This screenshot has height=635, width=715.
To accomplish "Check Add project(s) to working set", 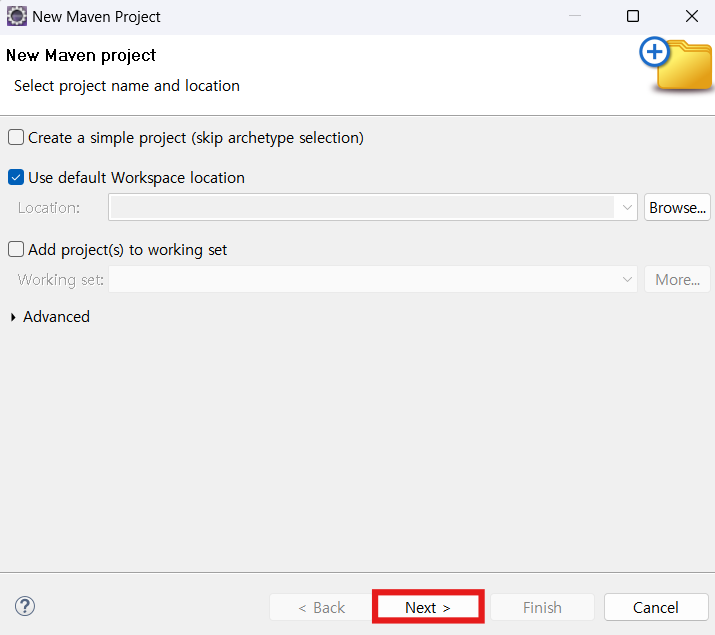I will pos(16,249).
